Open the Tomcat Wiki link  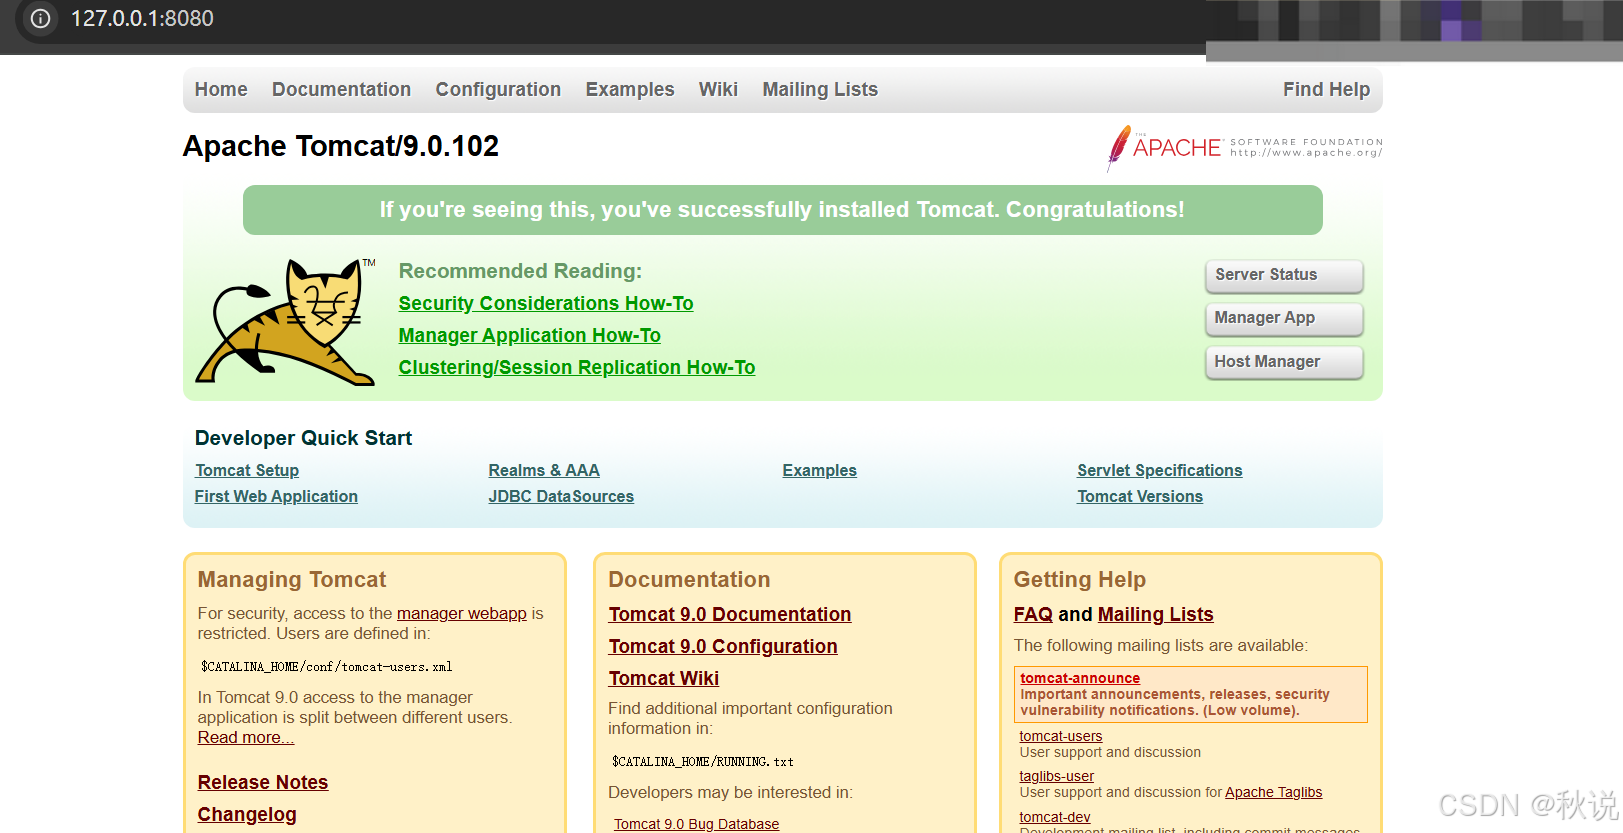(x=664, y=678)
